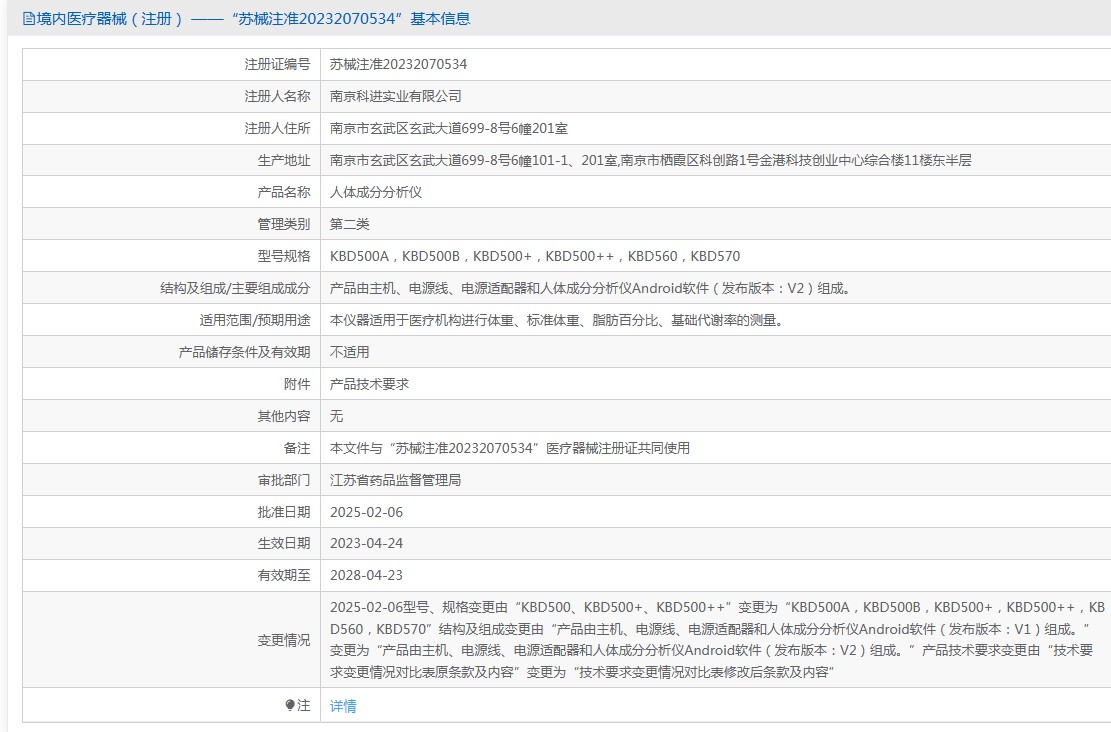Click the 第二类 management category value
Image resolution: width=1111 pixels, height=732 pixels.
coord(350,224)
